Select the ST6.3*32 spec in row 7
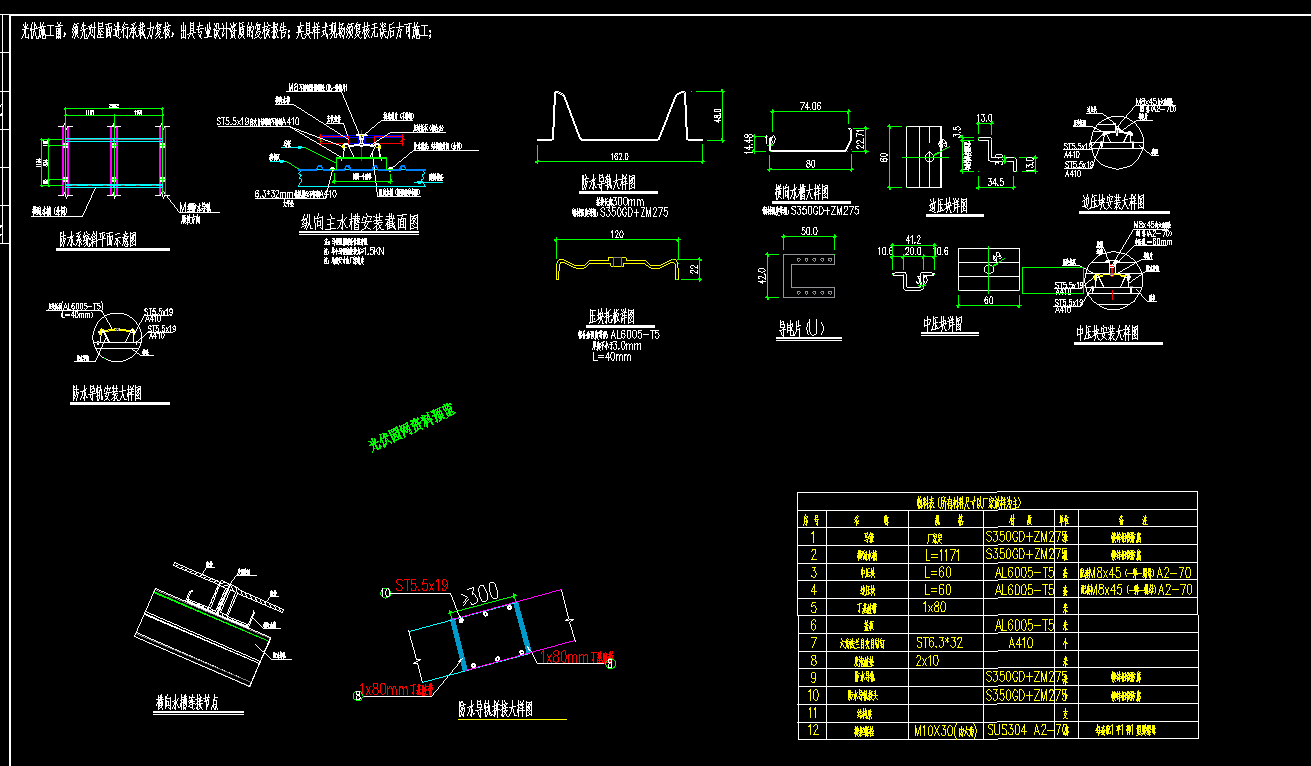This screenshot has width=1311, height=766. [x=942, y=642]
